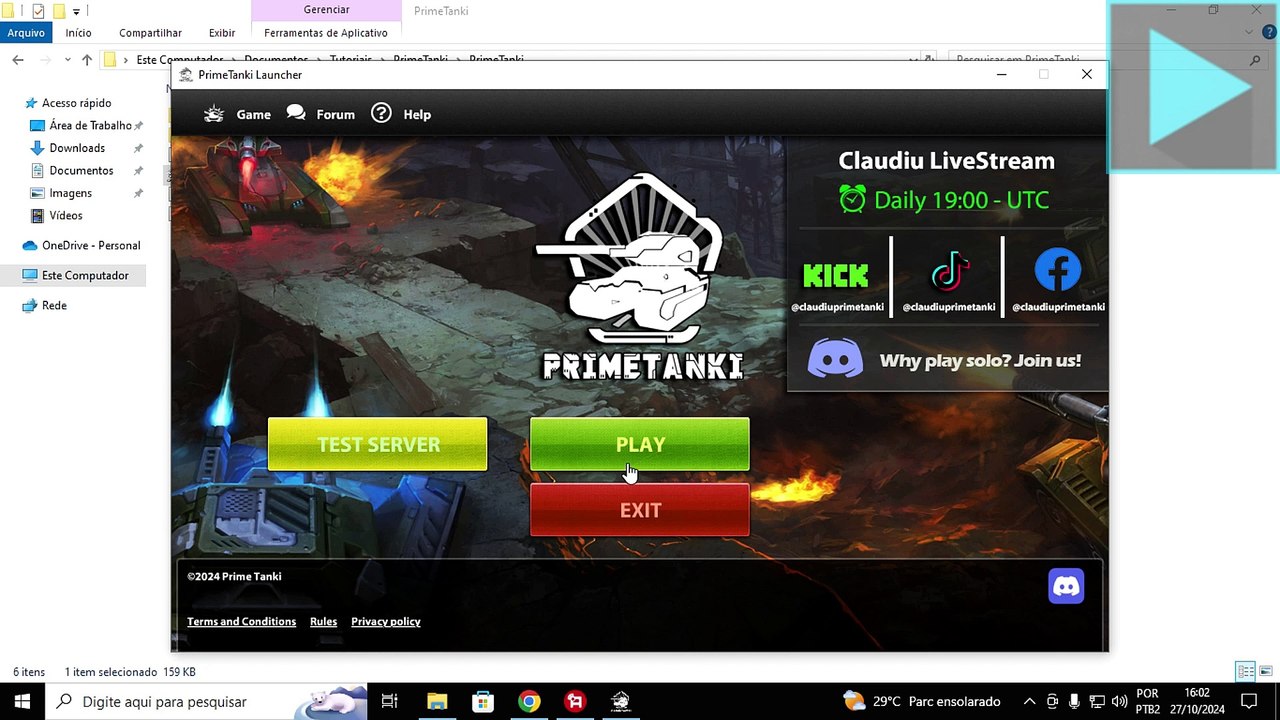Open the Forum menu item
This screenshot has height=720, width=1280.
(335, 114)
